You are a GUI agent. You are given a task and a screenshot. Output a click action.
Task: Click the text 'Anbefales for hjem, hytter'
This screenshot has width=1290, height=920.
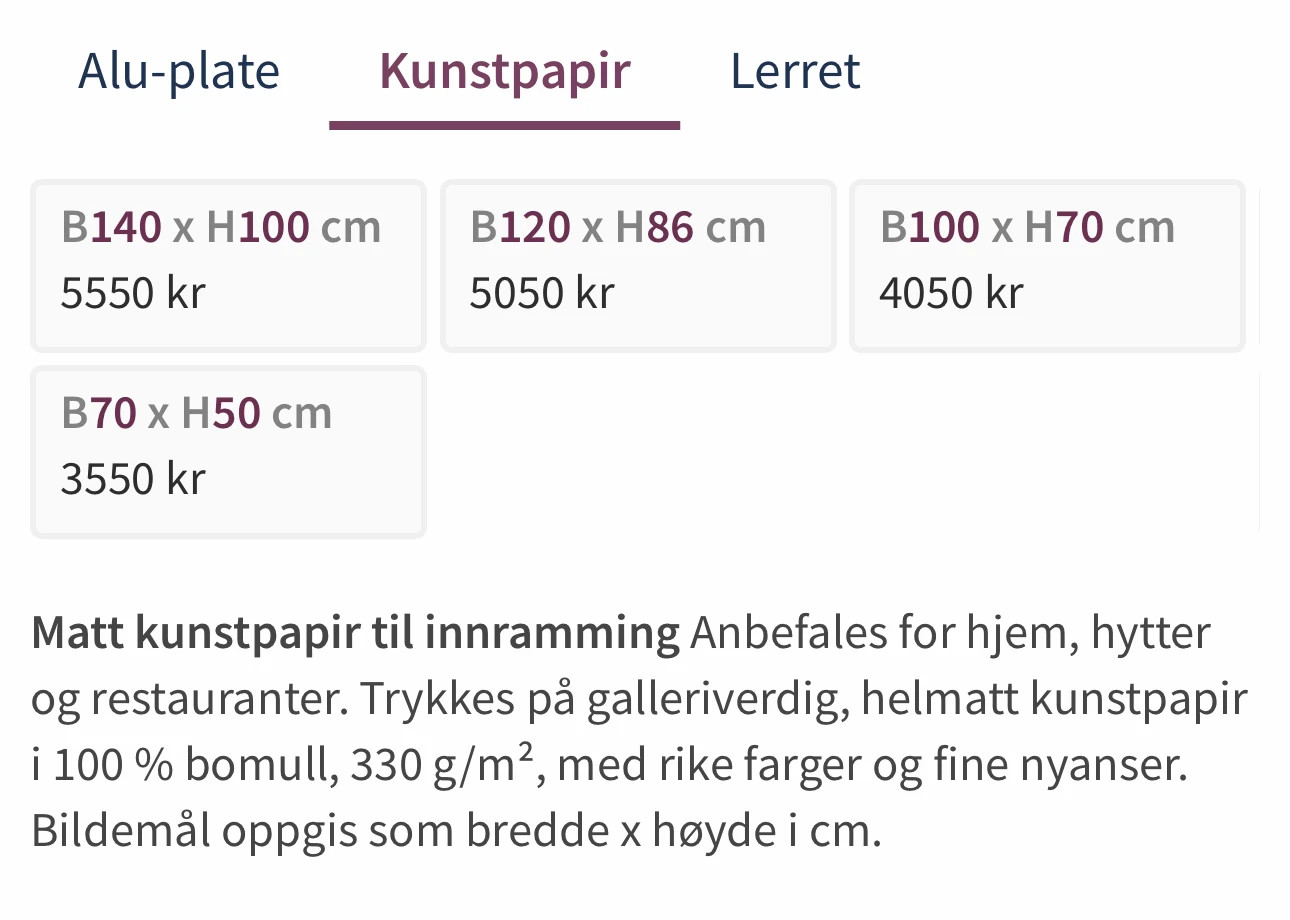click(950, 633)
